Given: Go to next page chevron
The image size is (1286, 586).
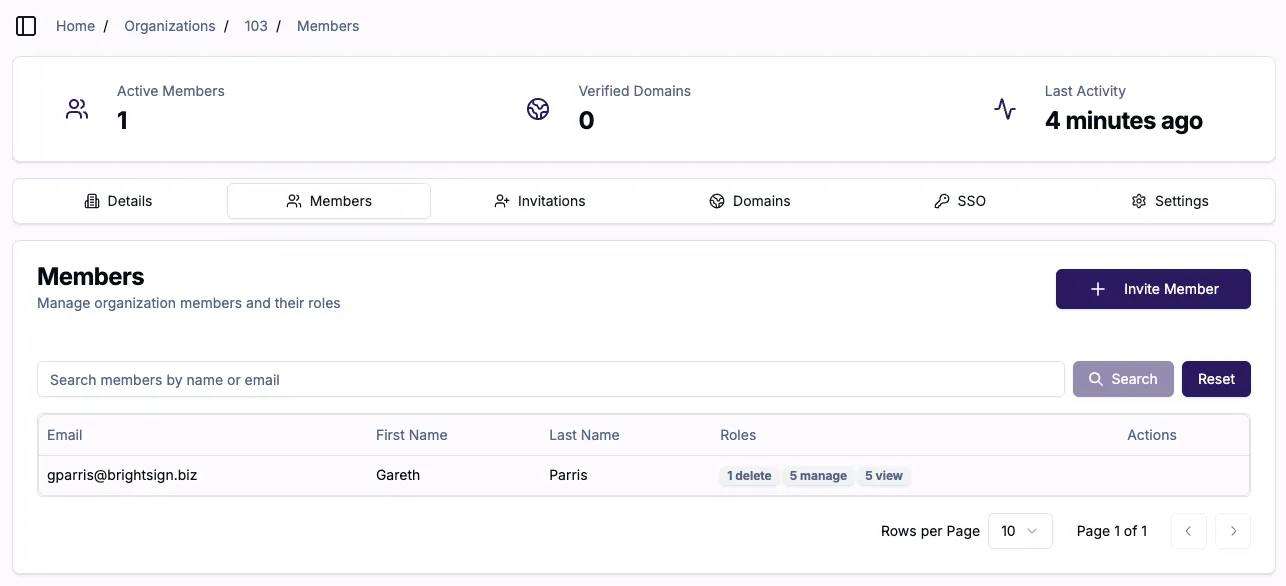Looking at the screenshot, I should (x=1233, y=531).
